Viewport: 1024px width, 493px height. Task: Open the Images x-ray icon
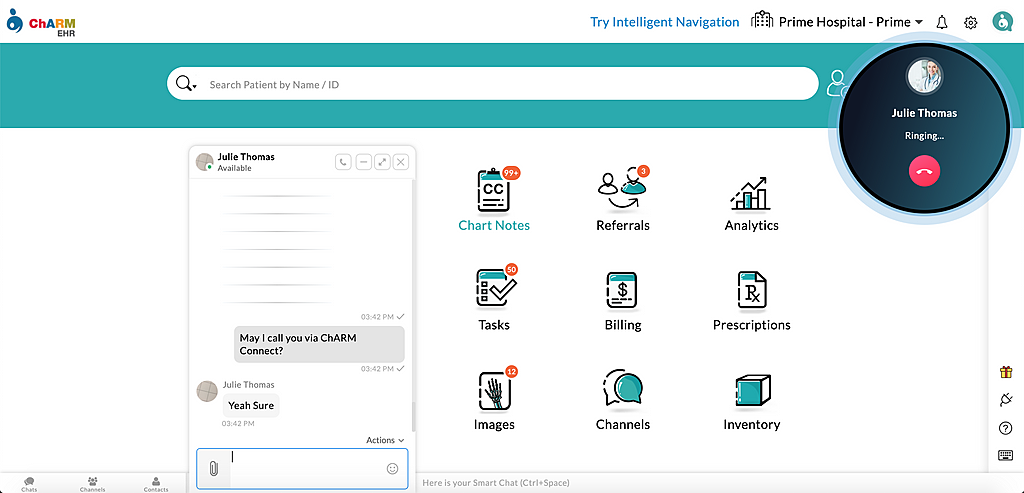[494, 390]
